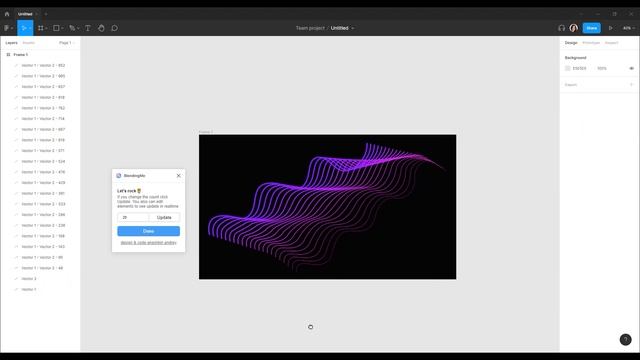Open the Untitled file name dropdown
This screenshot has height=360, width=640.
(353, 28)
